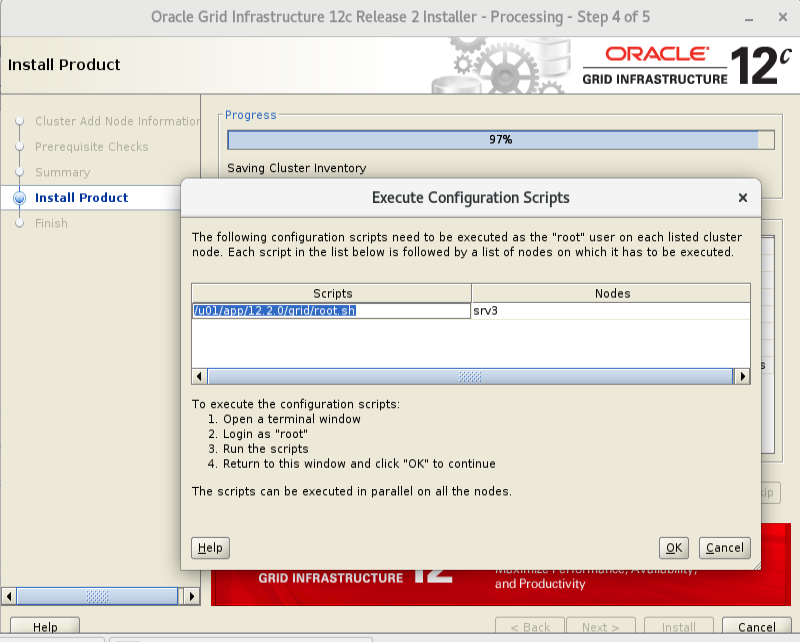This screenshot has height=642, width=800.
Task: Click Cancel in the scripts dialog
Action: tap(724, 548)
